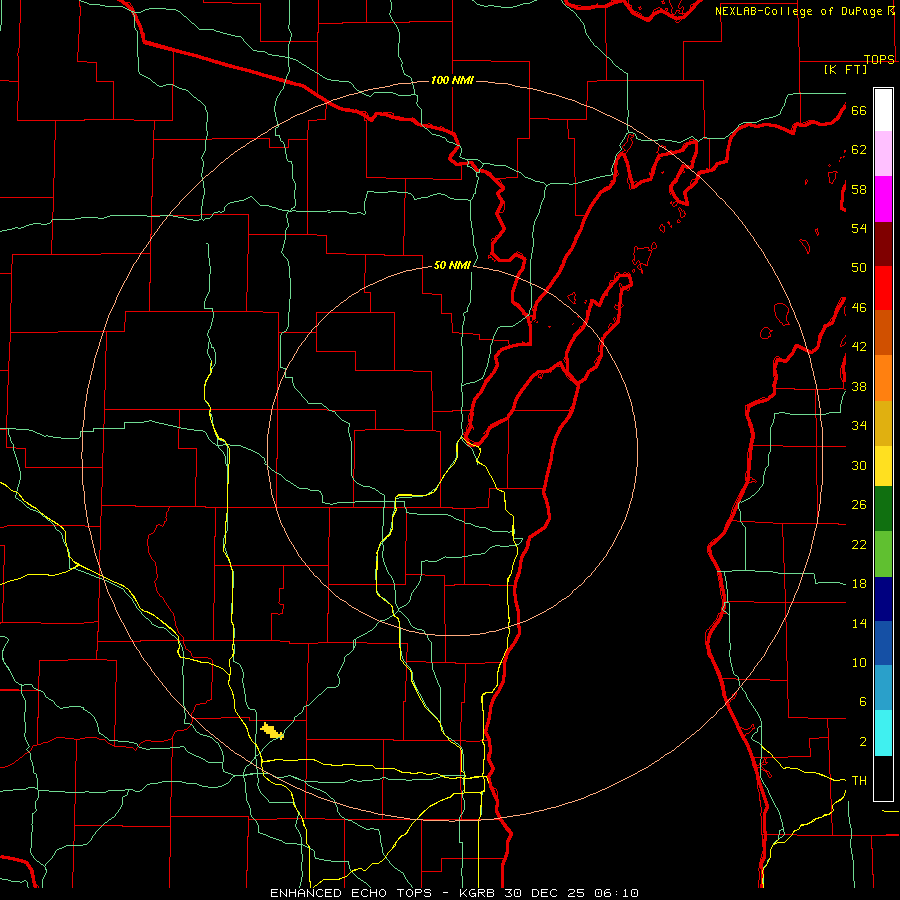This screenshot has height=900, width=900.
Task: Select the light green legend color block
Action: coord(883,554)
